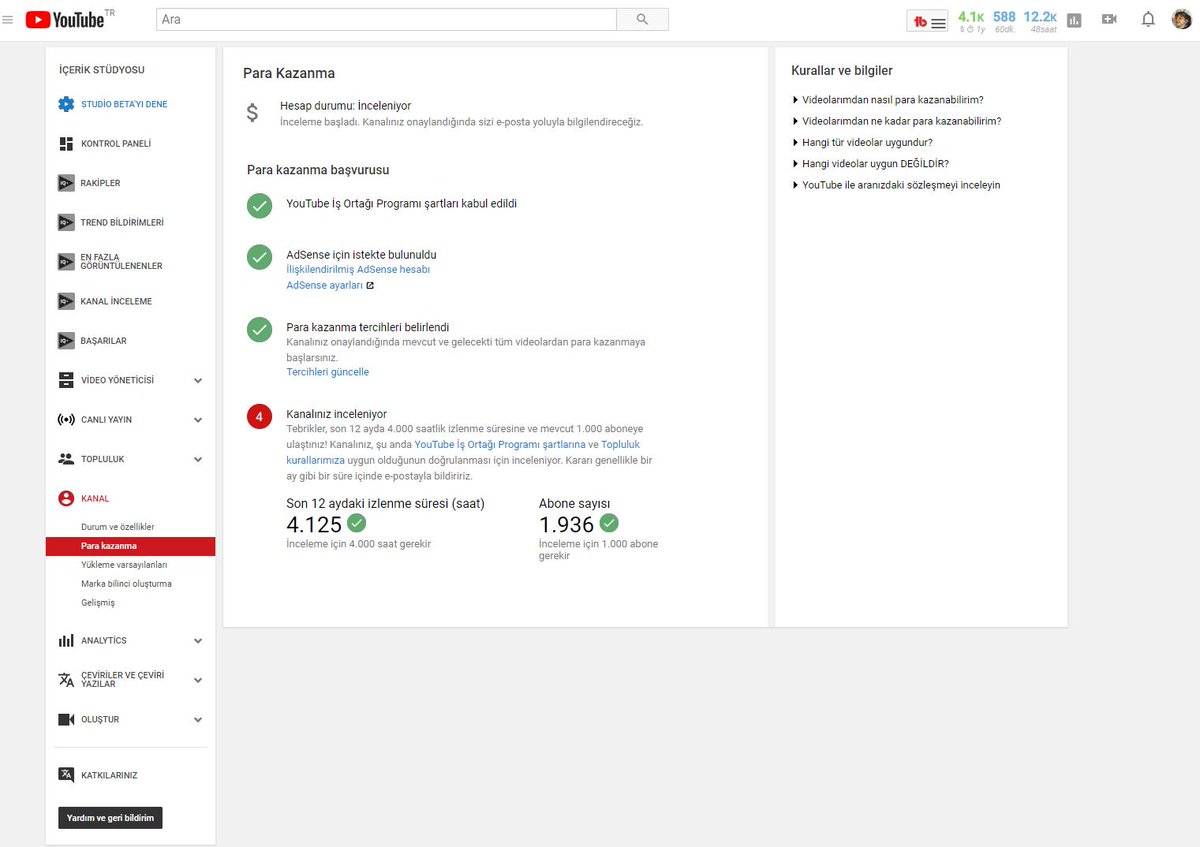
Task: Click the Studio Beta gear icon
Action: click(x=66, y=104)
